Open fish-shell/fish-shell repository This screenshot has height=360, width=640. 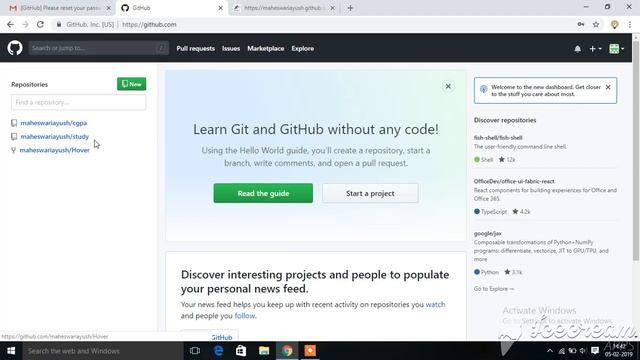[498, 138]
